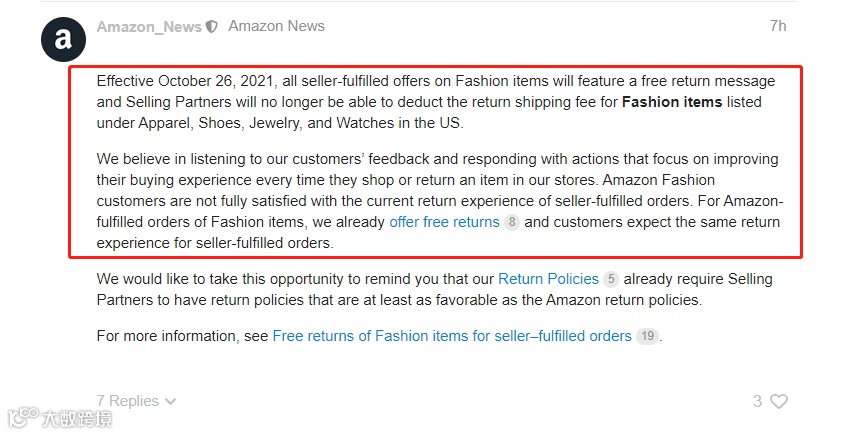Click the 7h post timestamp
This screenshot has width=857, height=435.
(x=778, y=26)
